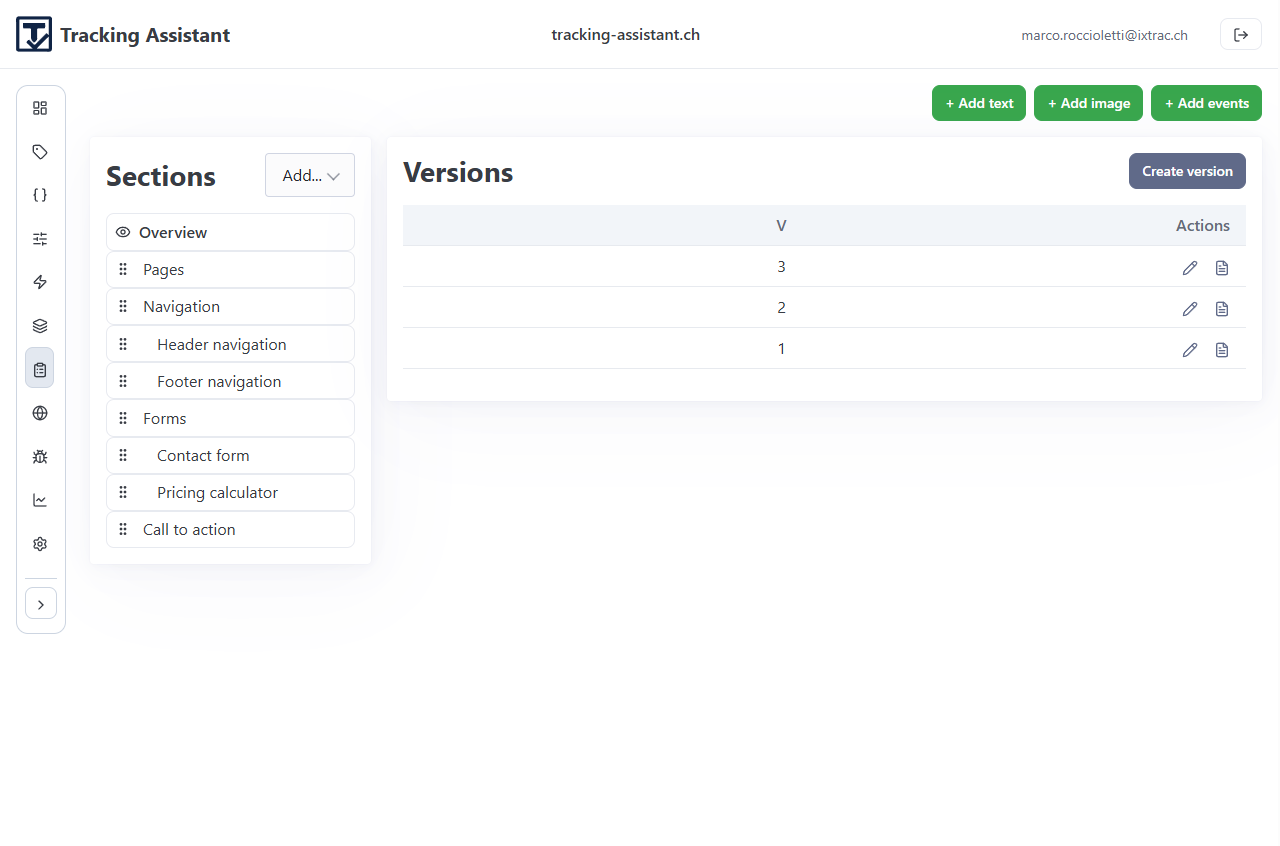This screenshot has width=1280, height=846.
Task: Select the Pricing calculator section
Action: [x=217, y=492]
